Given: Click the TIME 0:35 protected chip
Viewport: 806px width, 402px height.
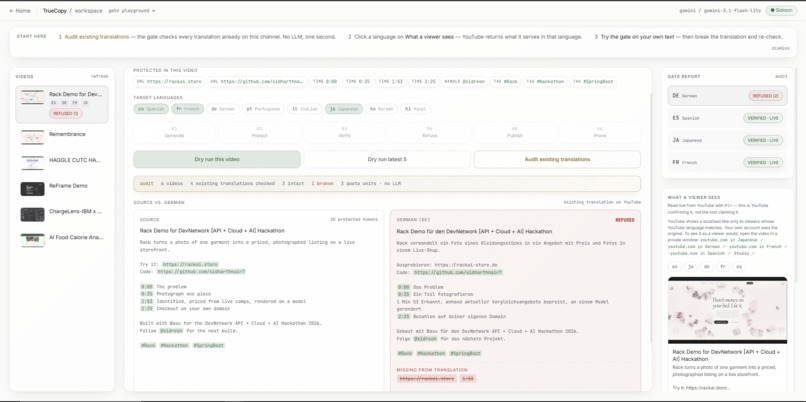Looking at the screenshot, I should pyautogui.click(x=358, y=81).
